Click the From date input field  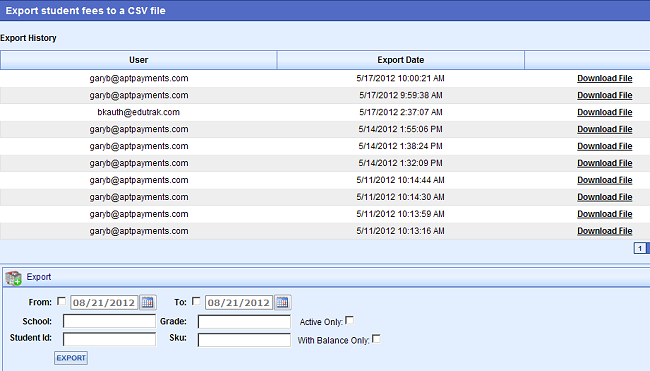[104, 303]
